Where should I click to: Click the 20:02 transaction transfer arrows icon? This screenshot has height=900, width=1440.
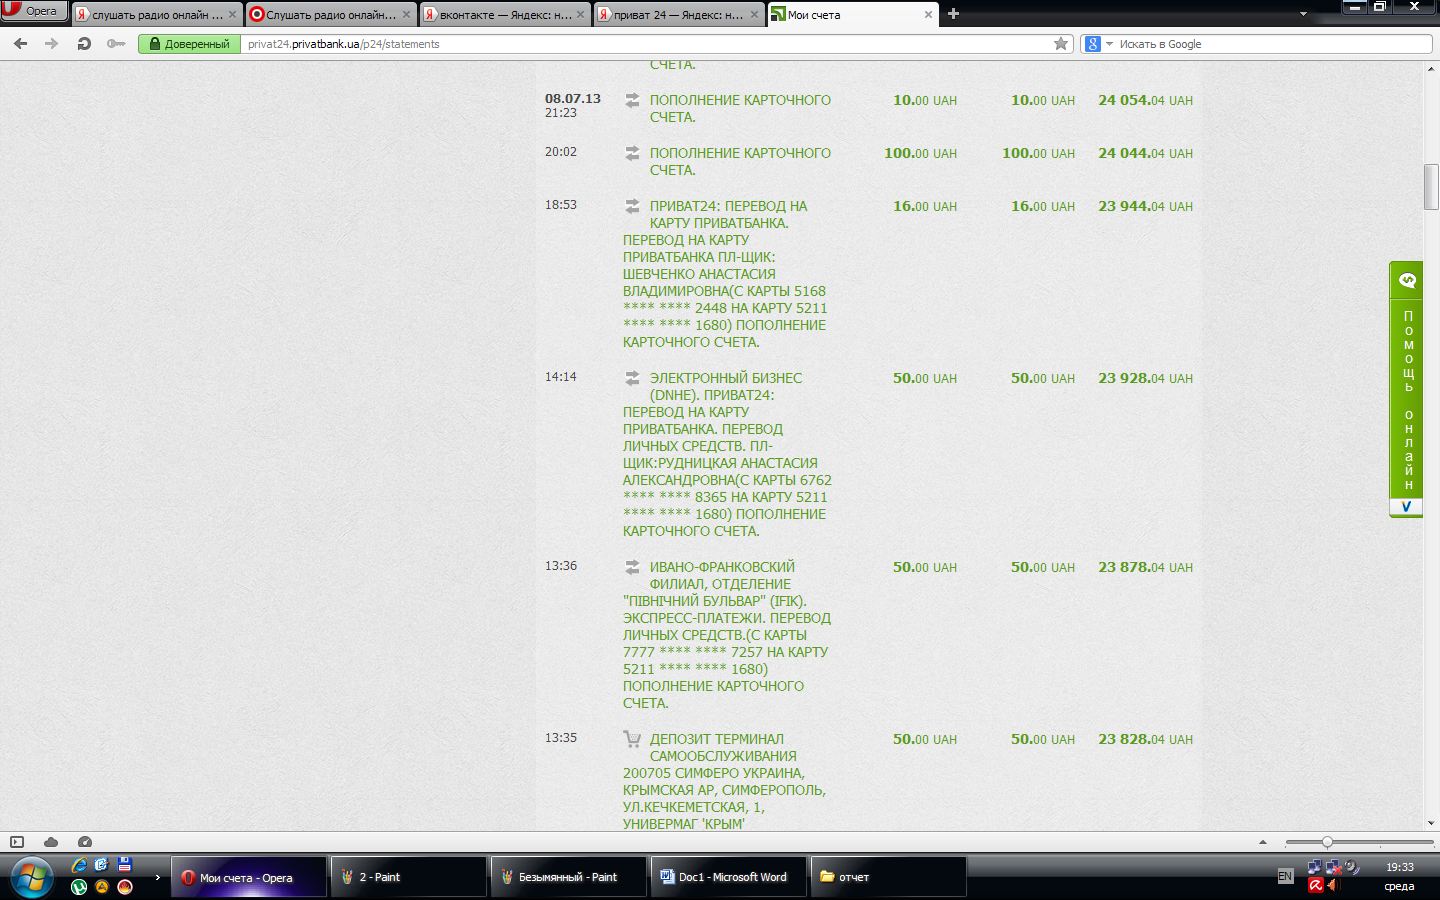coord(632,153)
